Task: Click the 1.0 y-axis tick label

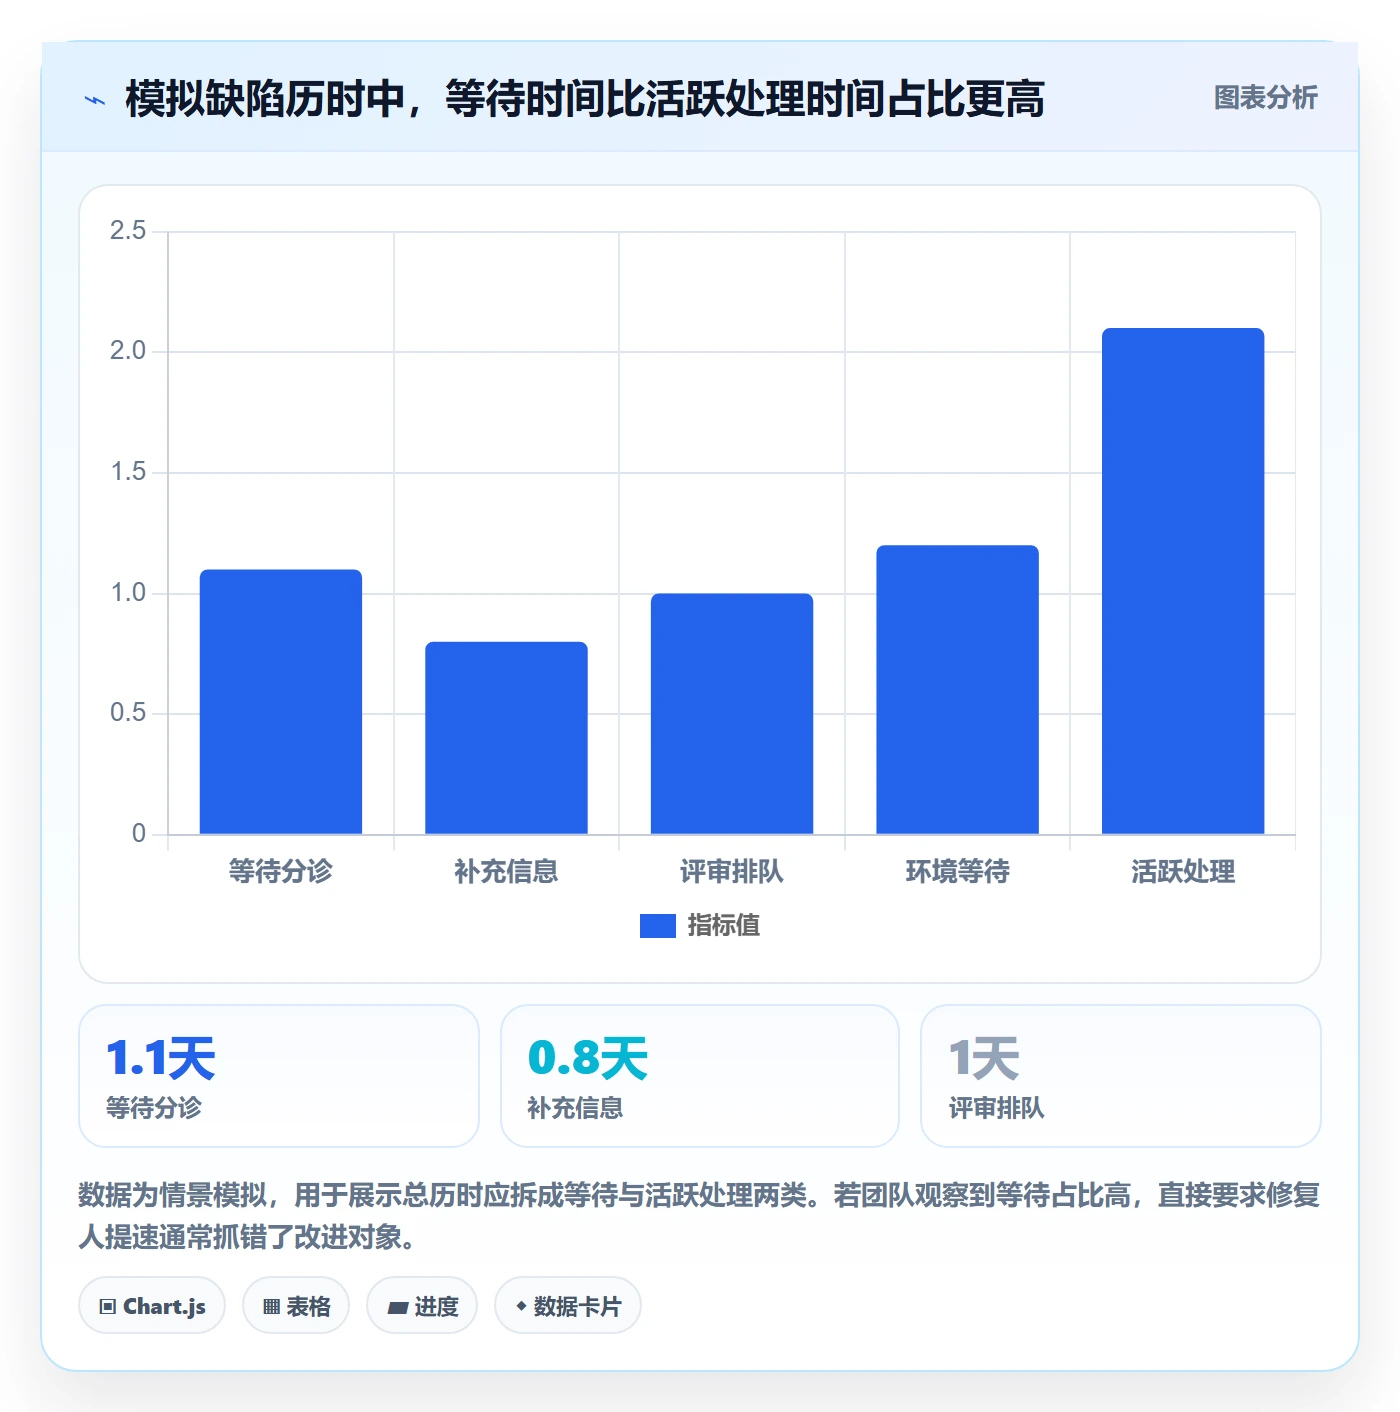Action: [x=128, y=593]
